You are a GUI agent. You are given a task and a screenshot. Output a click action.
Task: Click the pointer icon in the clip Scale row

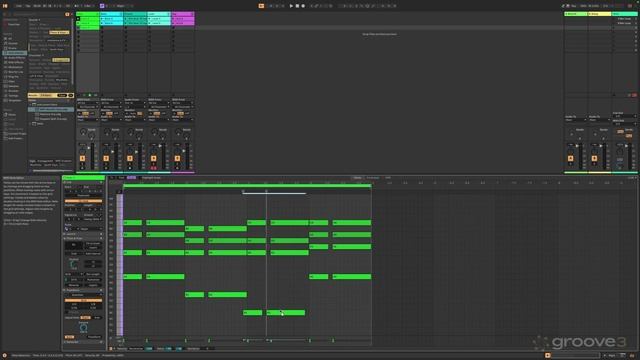67,229
